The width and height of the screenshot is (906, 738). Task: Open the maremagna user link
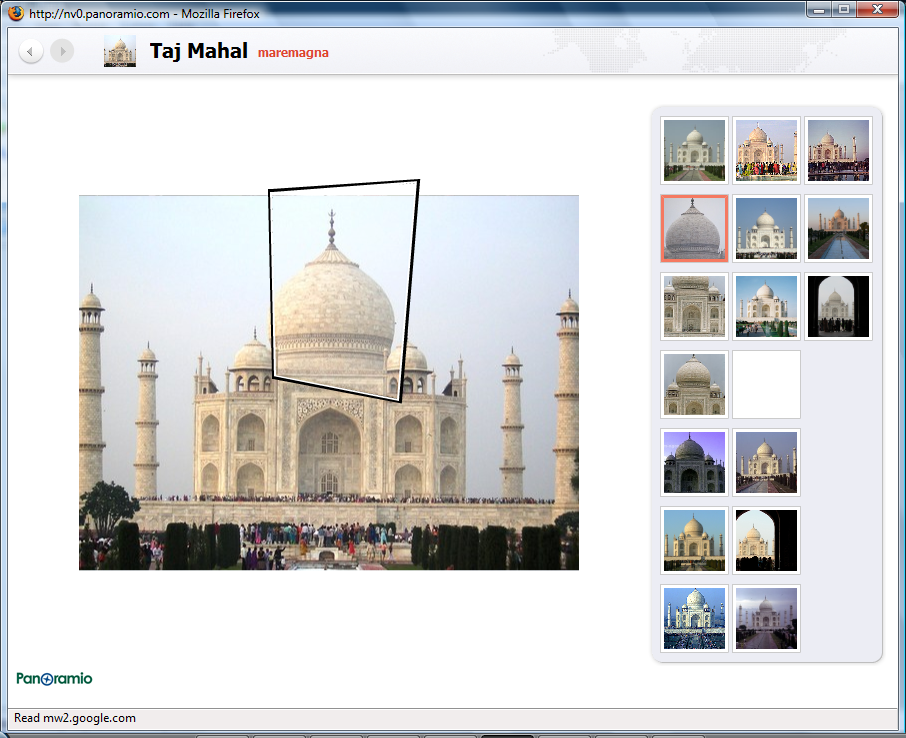(293, 53)
